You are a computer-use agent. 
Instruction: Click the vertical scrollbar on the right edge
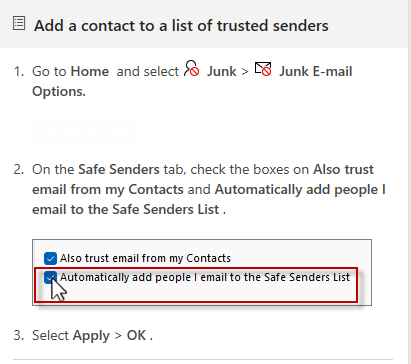(409, 182)
